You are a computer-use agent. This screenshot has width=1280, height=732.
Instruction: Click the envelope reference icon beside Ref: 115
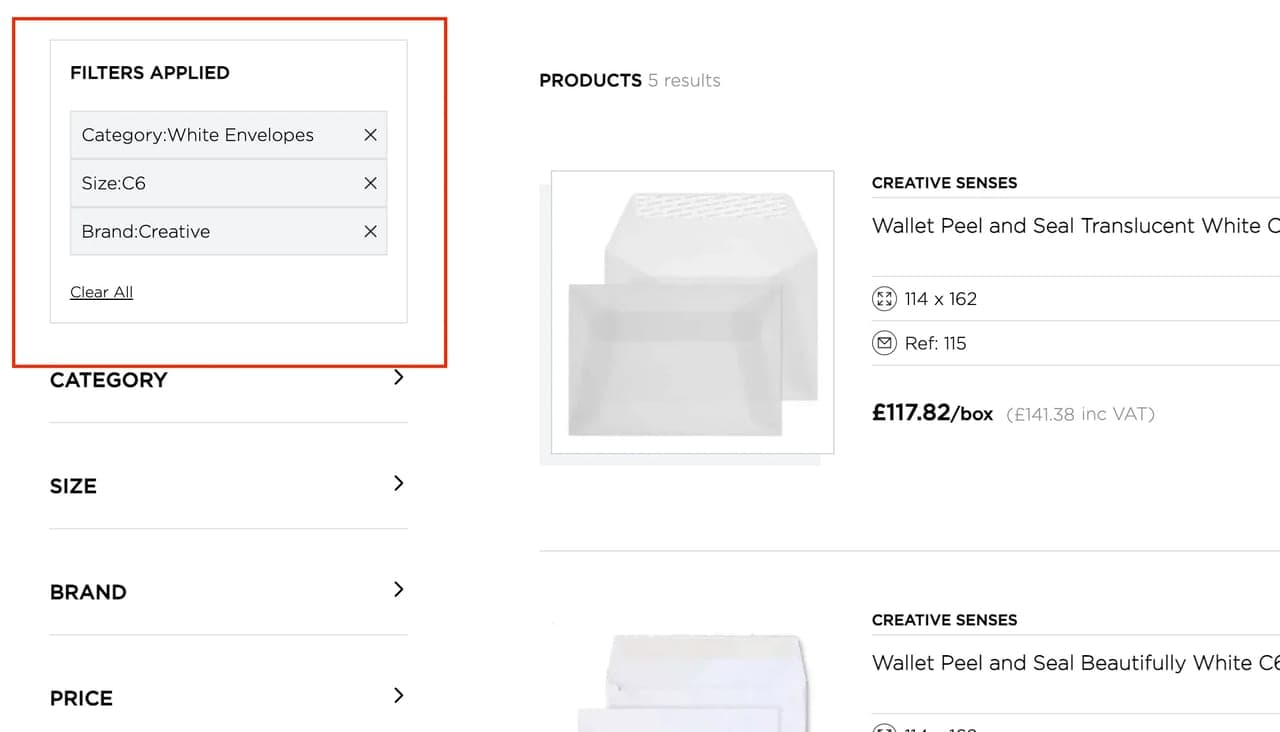884,343
